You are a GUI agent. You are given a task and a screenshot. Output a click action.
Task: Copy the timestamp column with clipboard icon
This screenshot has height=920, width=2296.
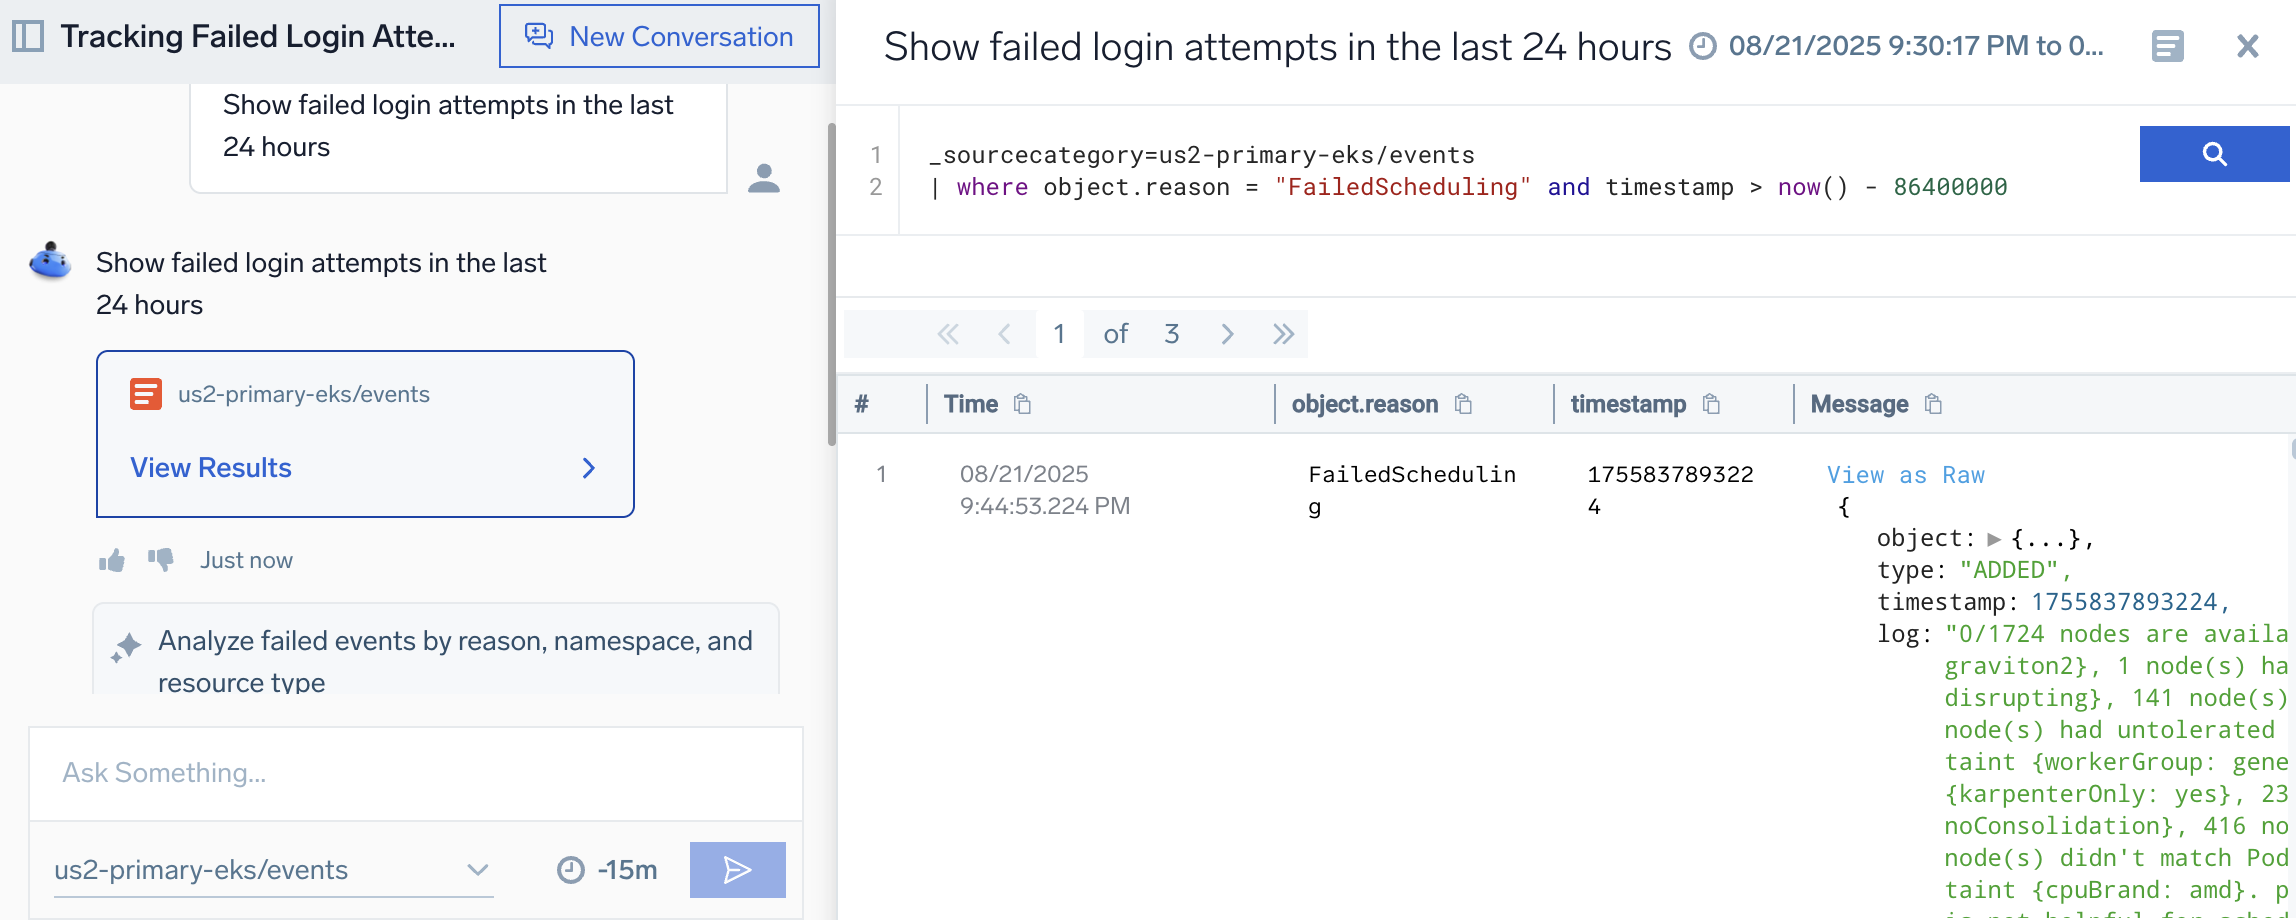click(x=1711, y=404)
